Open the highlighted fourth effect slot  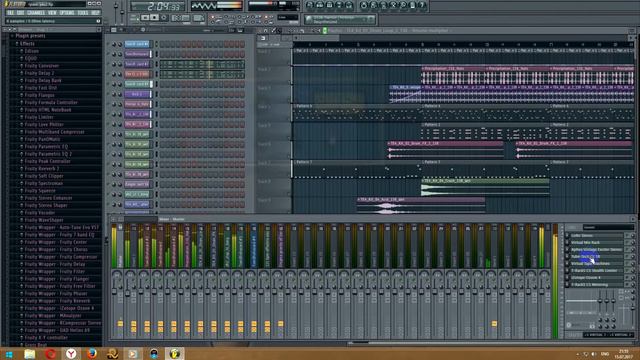click(596, 256)
